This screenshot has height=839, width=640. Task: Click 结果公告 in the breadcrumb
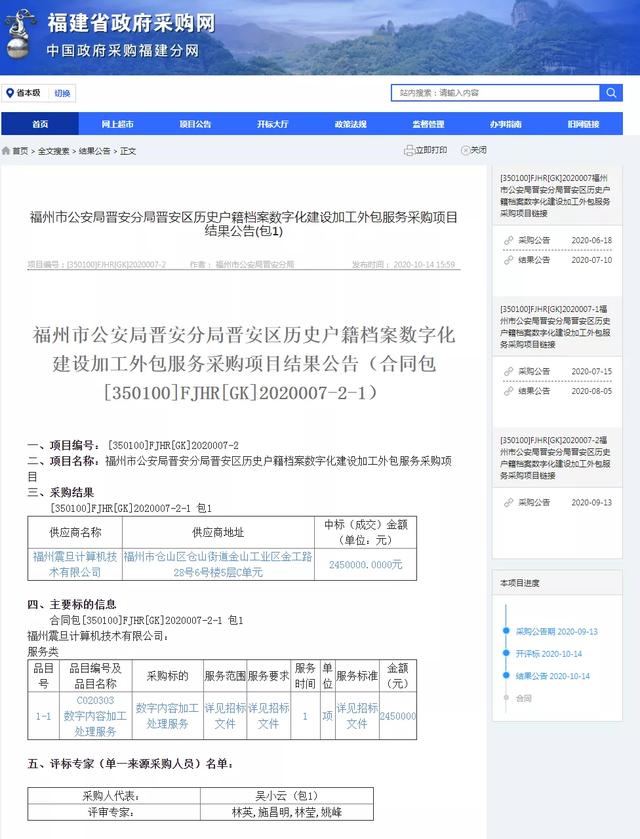pyautogui.click(x=95, y=151)
